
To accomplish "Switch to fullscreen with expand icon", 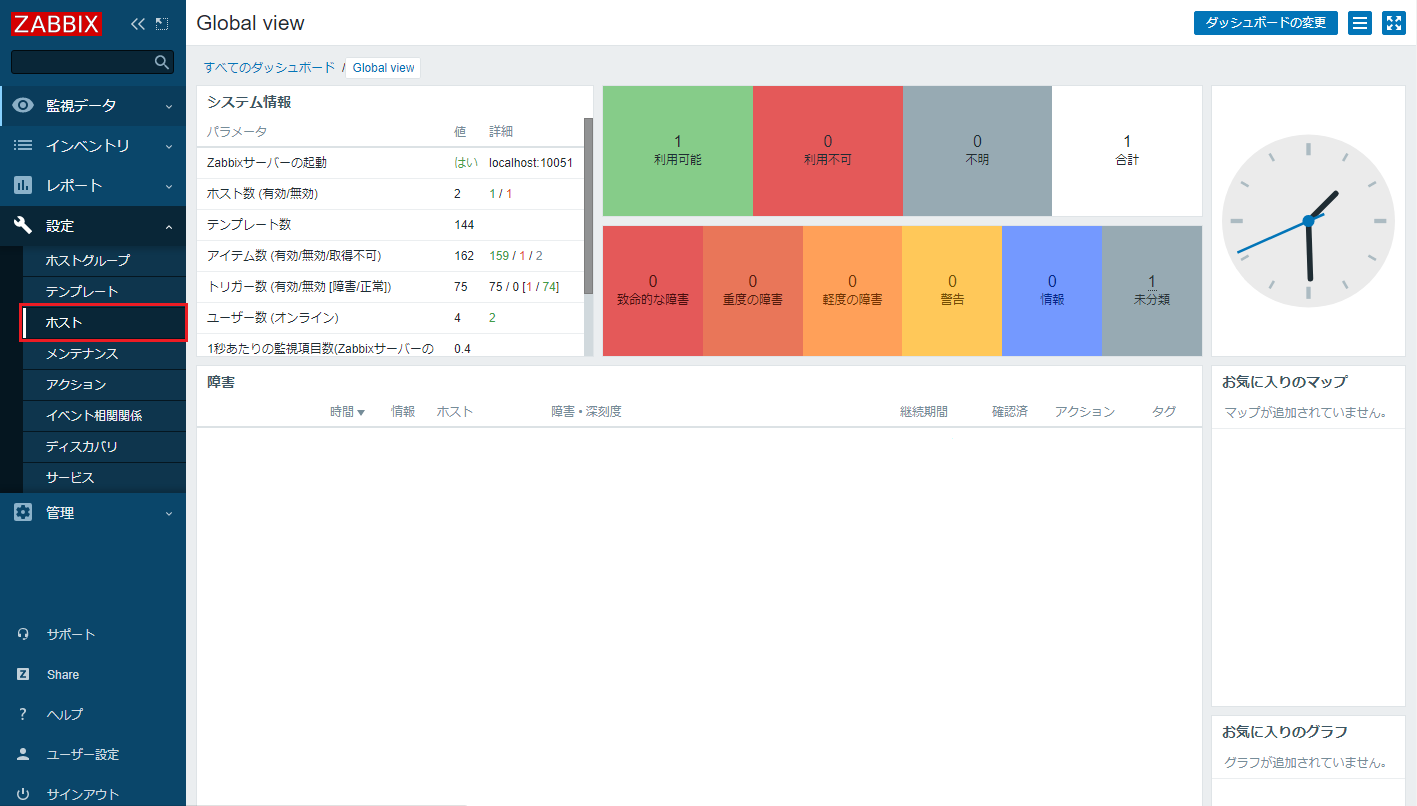I will (1394, 23).
